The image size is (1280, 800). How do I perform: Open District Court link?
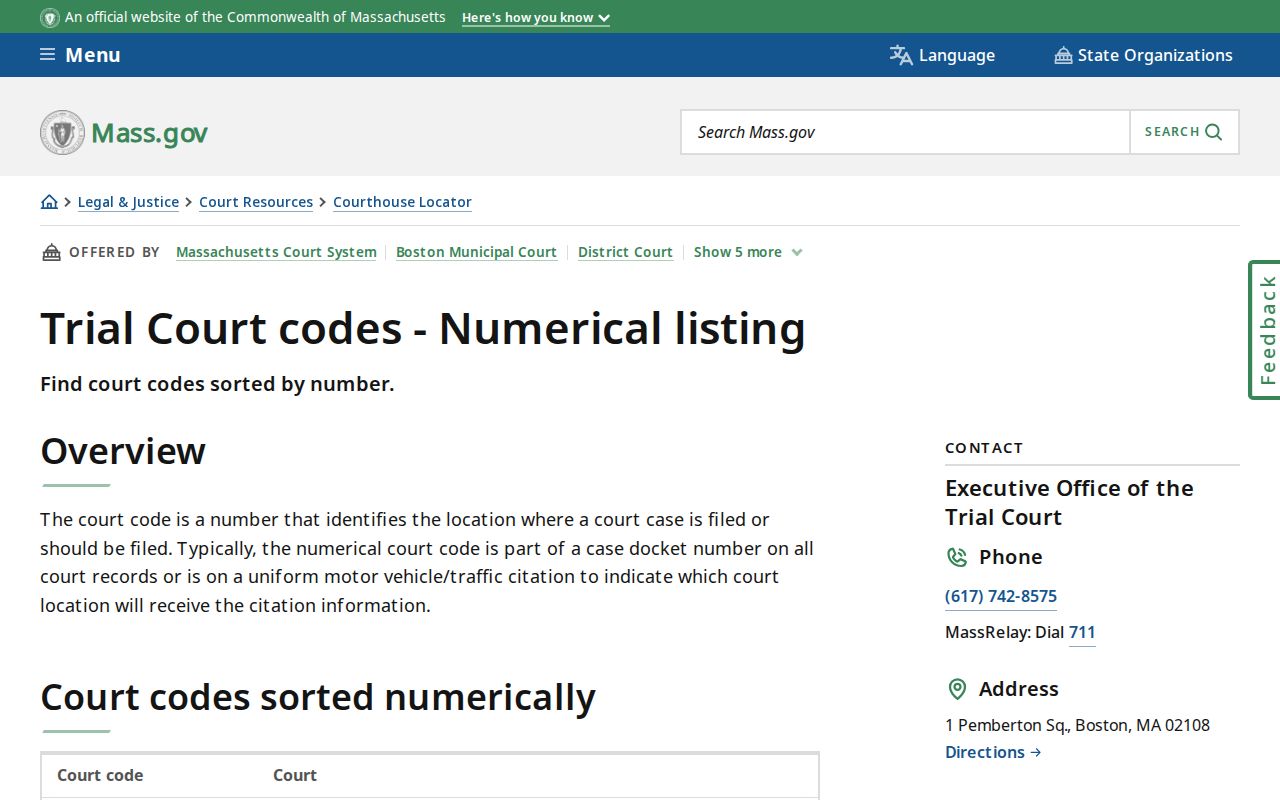[625, 252]
